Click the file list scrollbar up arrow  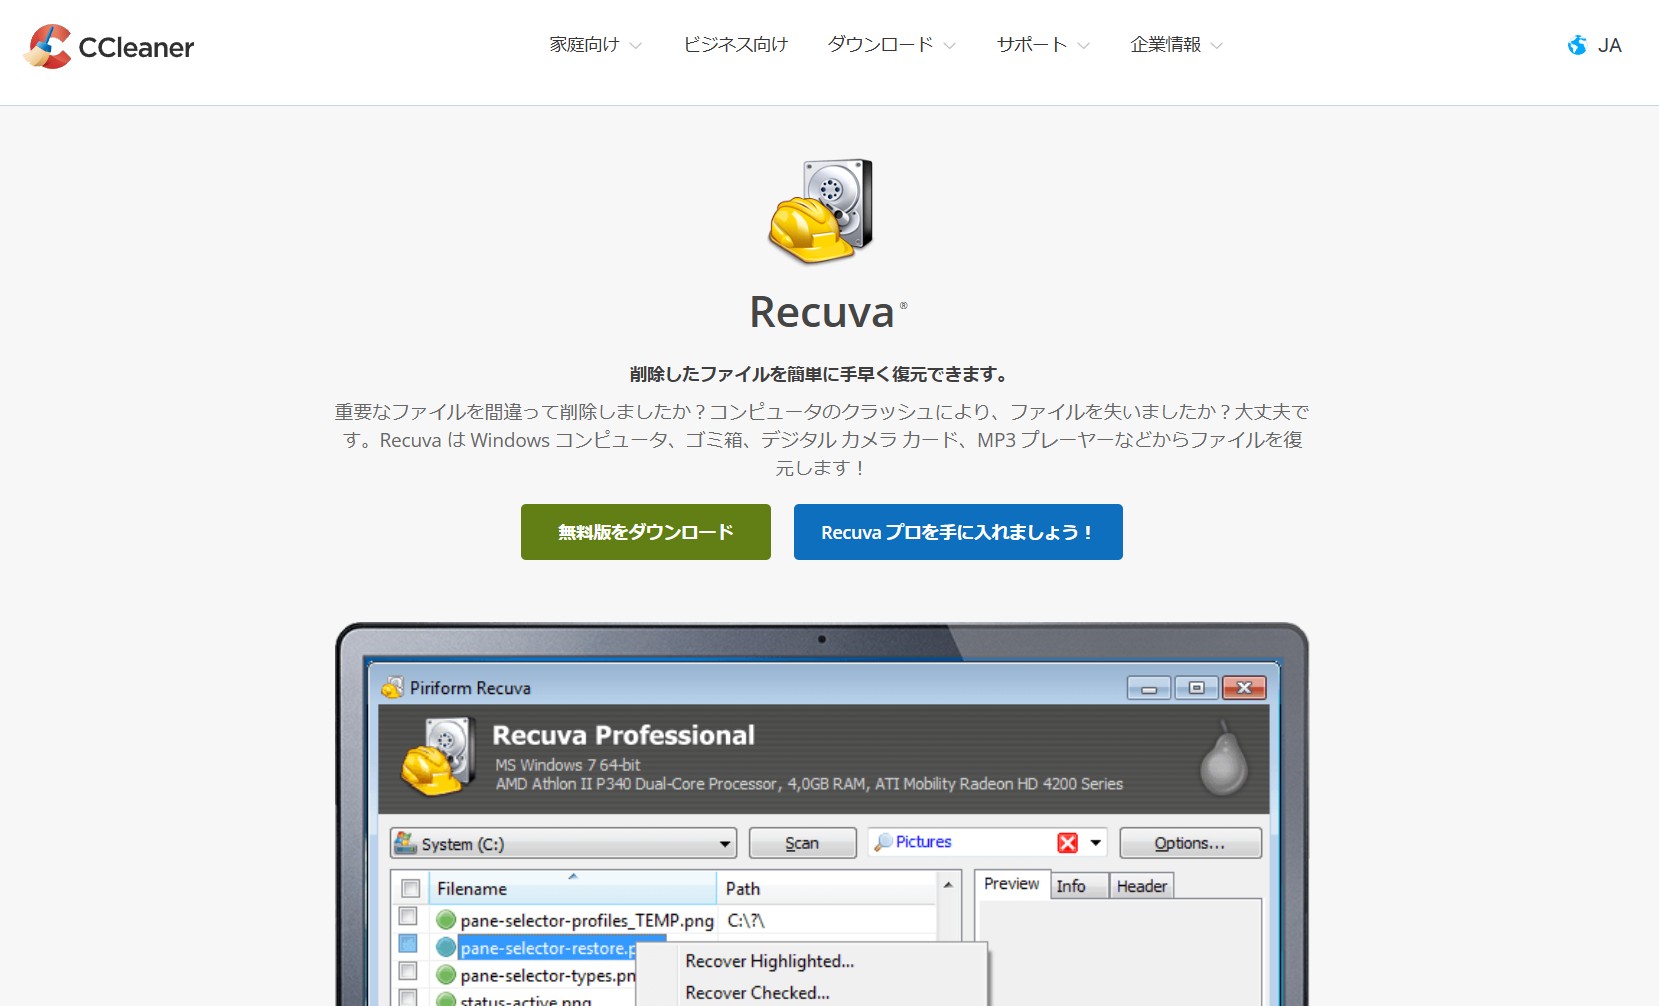coord(948,885)
